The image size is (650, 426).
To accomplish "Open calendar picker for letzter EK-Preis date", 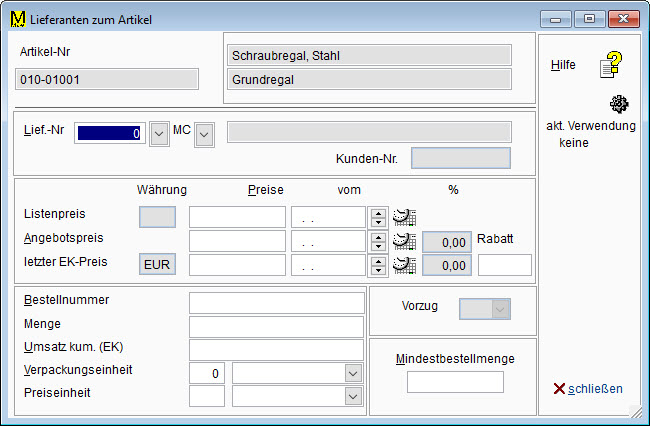I will tap(404, 265).
